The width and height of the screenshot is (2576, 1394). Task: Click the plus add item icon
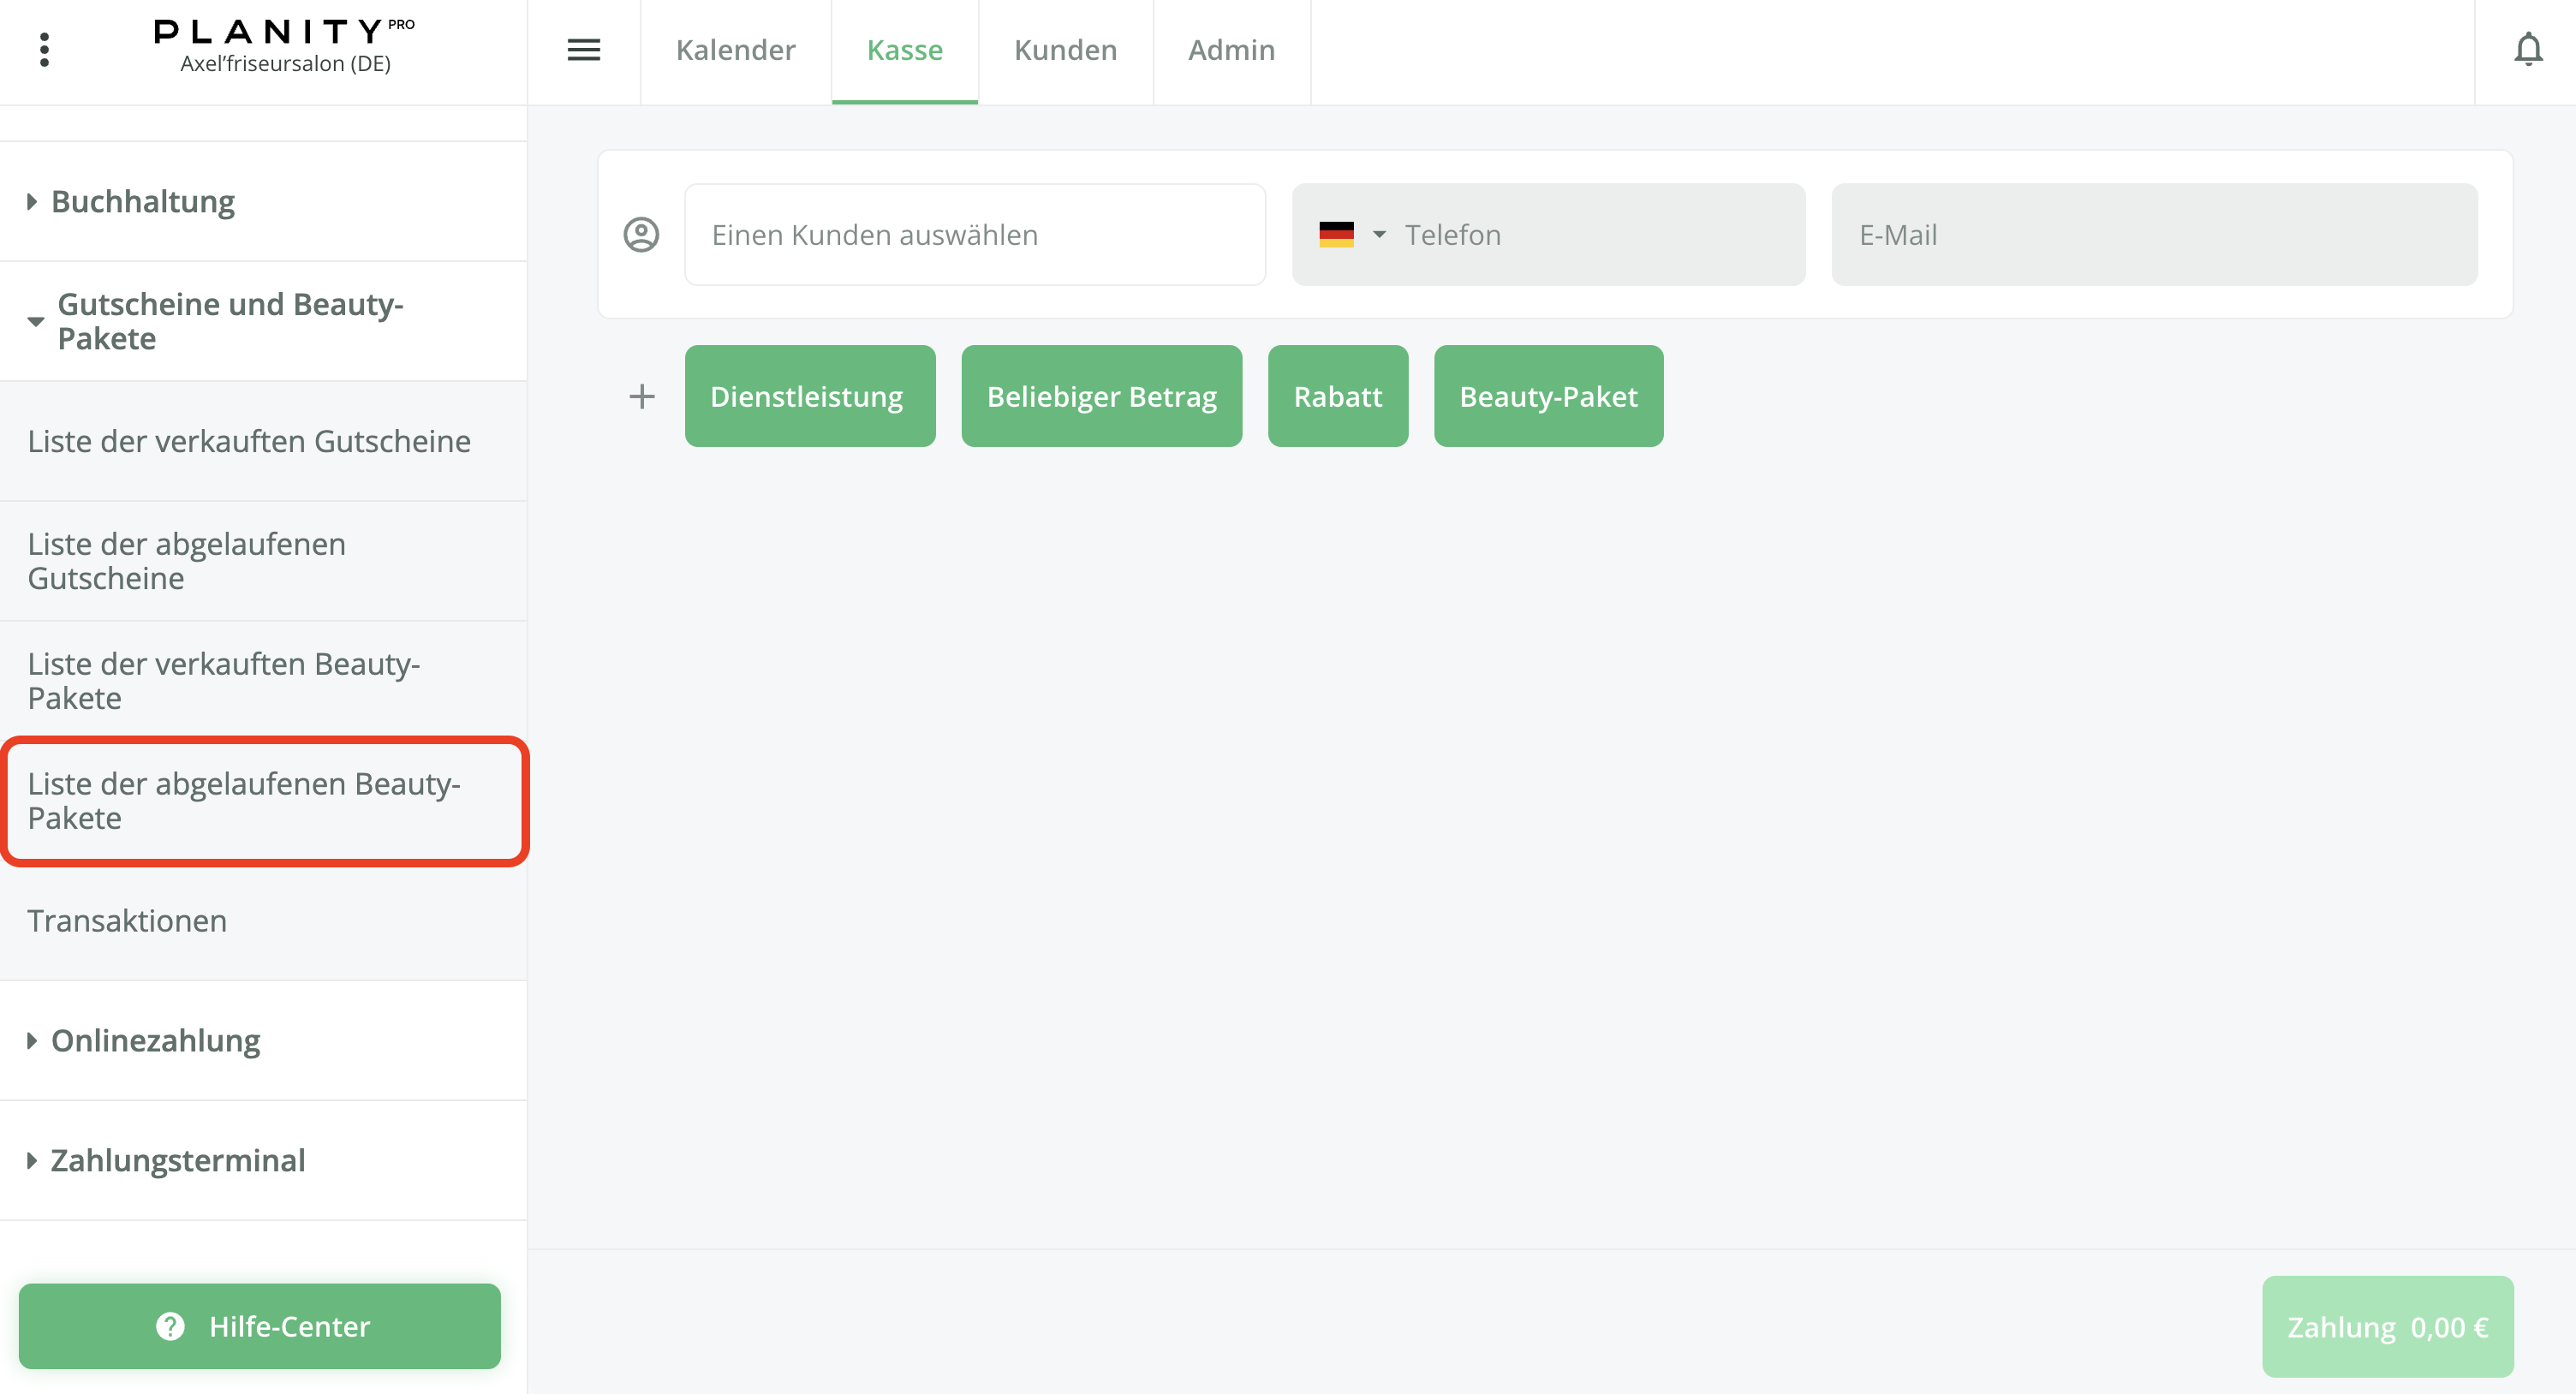[641, 397]
